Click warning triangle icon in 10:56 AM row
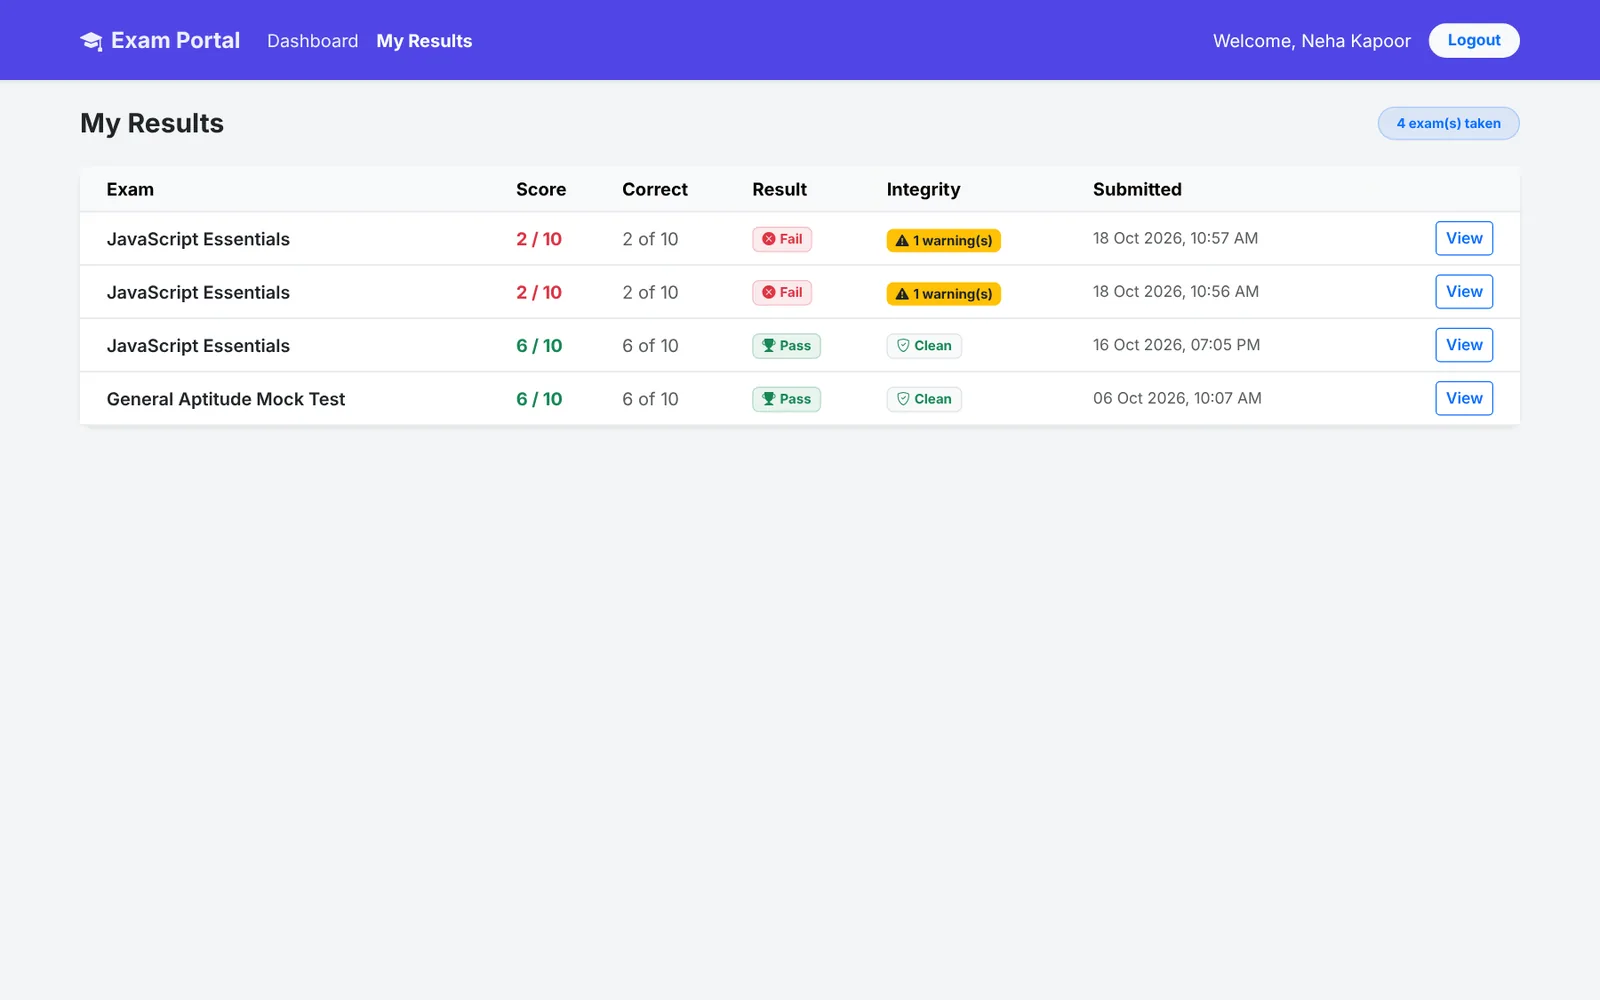This screenshot has width=1600, height=1000. (x=902, y=294)
